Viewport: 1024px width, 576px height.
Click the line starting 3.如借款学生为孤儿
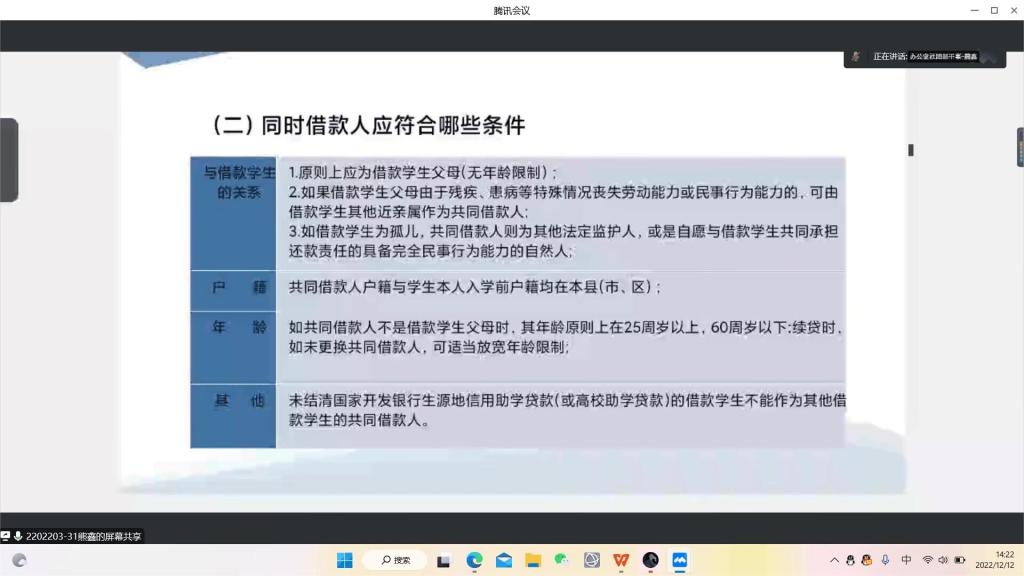[x=563, y=231]
